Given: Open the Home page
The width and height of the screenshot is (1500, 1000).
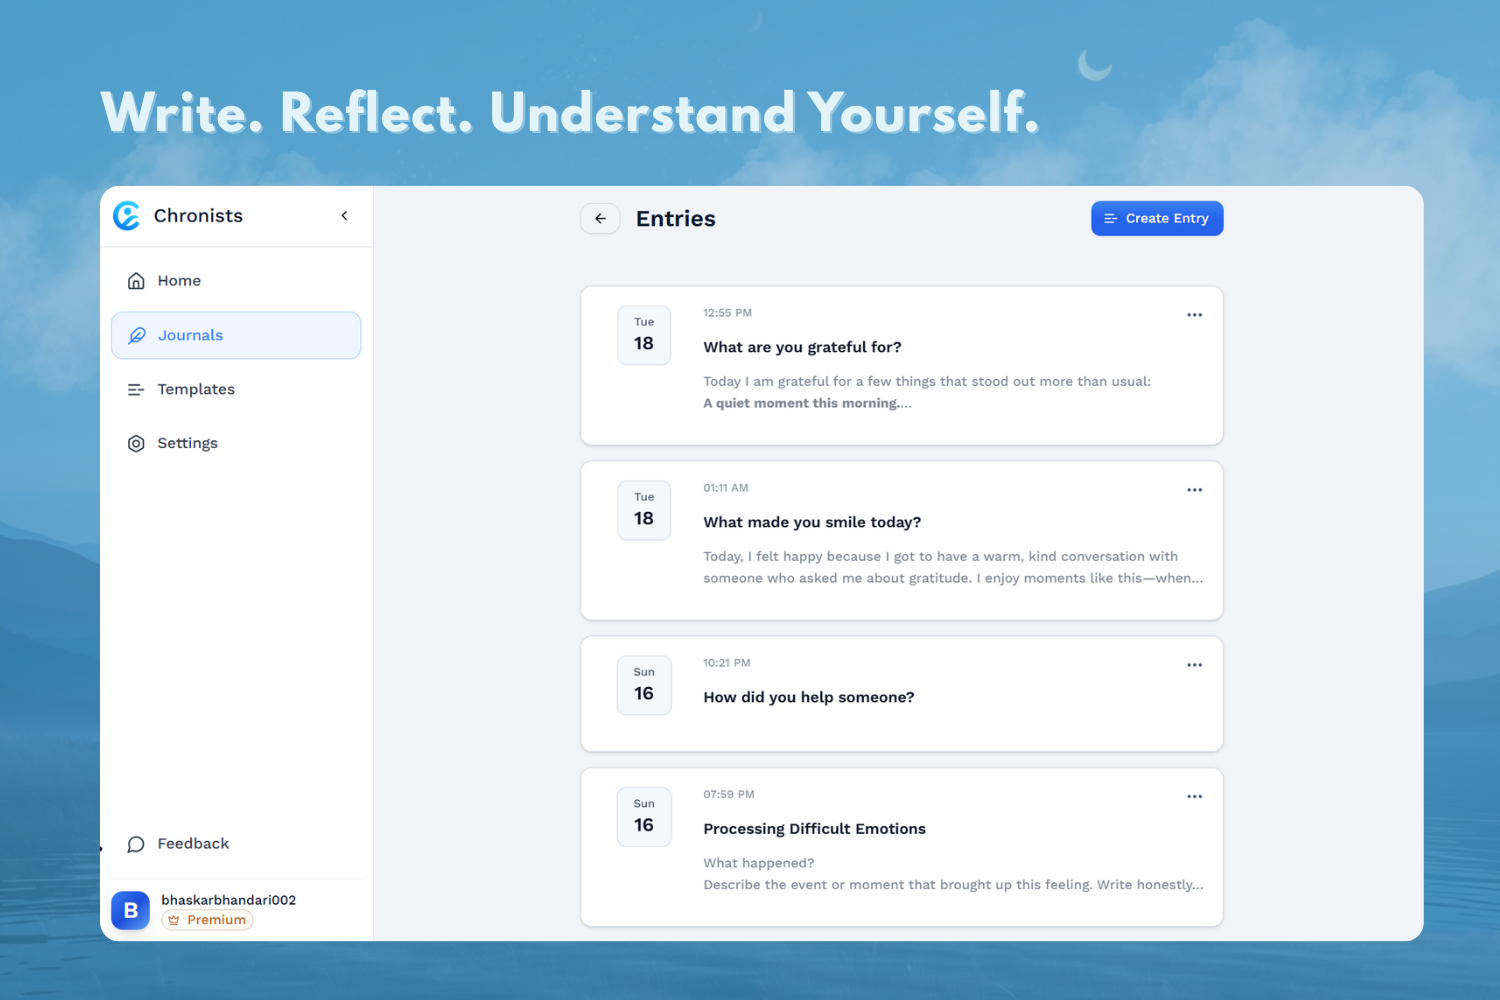Looking at the screenshot, I should pyautogui.click(x=179, y=281).
